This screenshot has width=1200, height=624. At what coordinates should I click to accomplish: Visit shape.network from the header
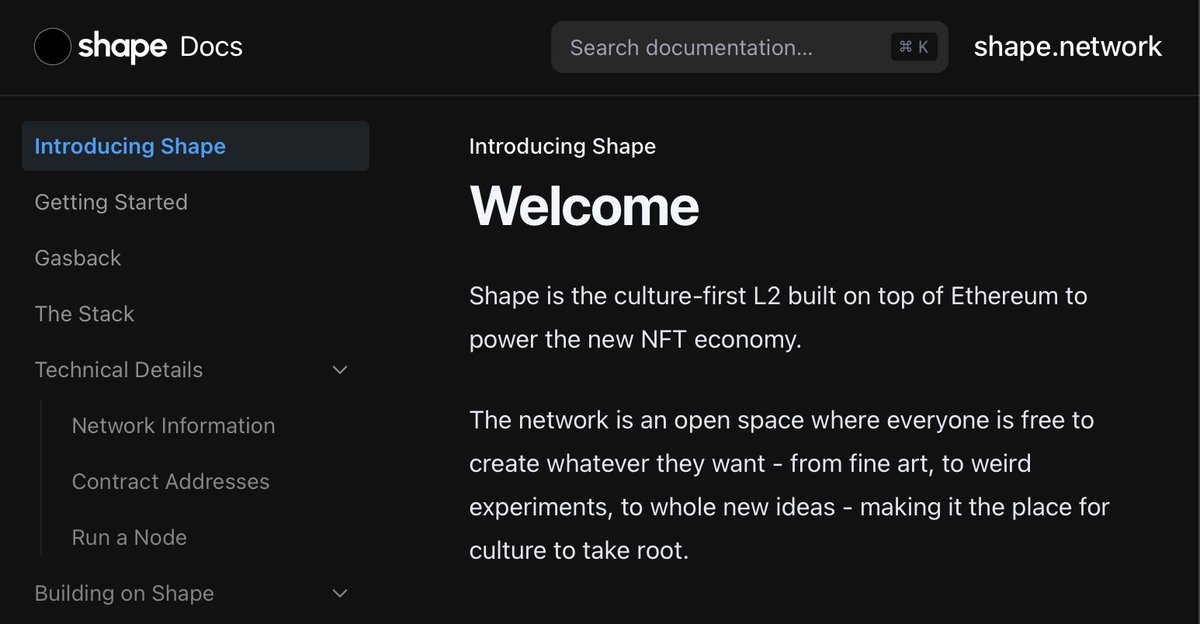(x=1067, y=46)
